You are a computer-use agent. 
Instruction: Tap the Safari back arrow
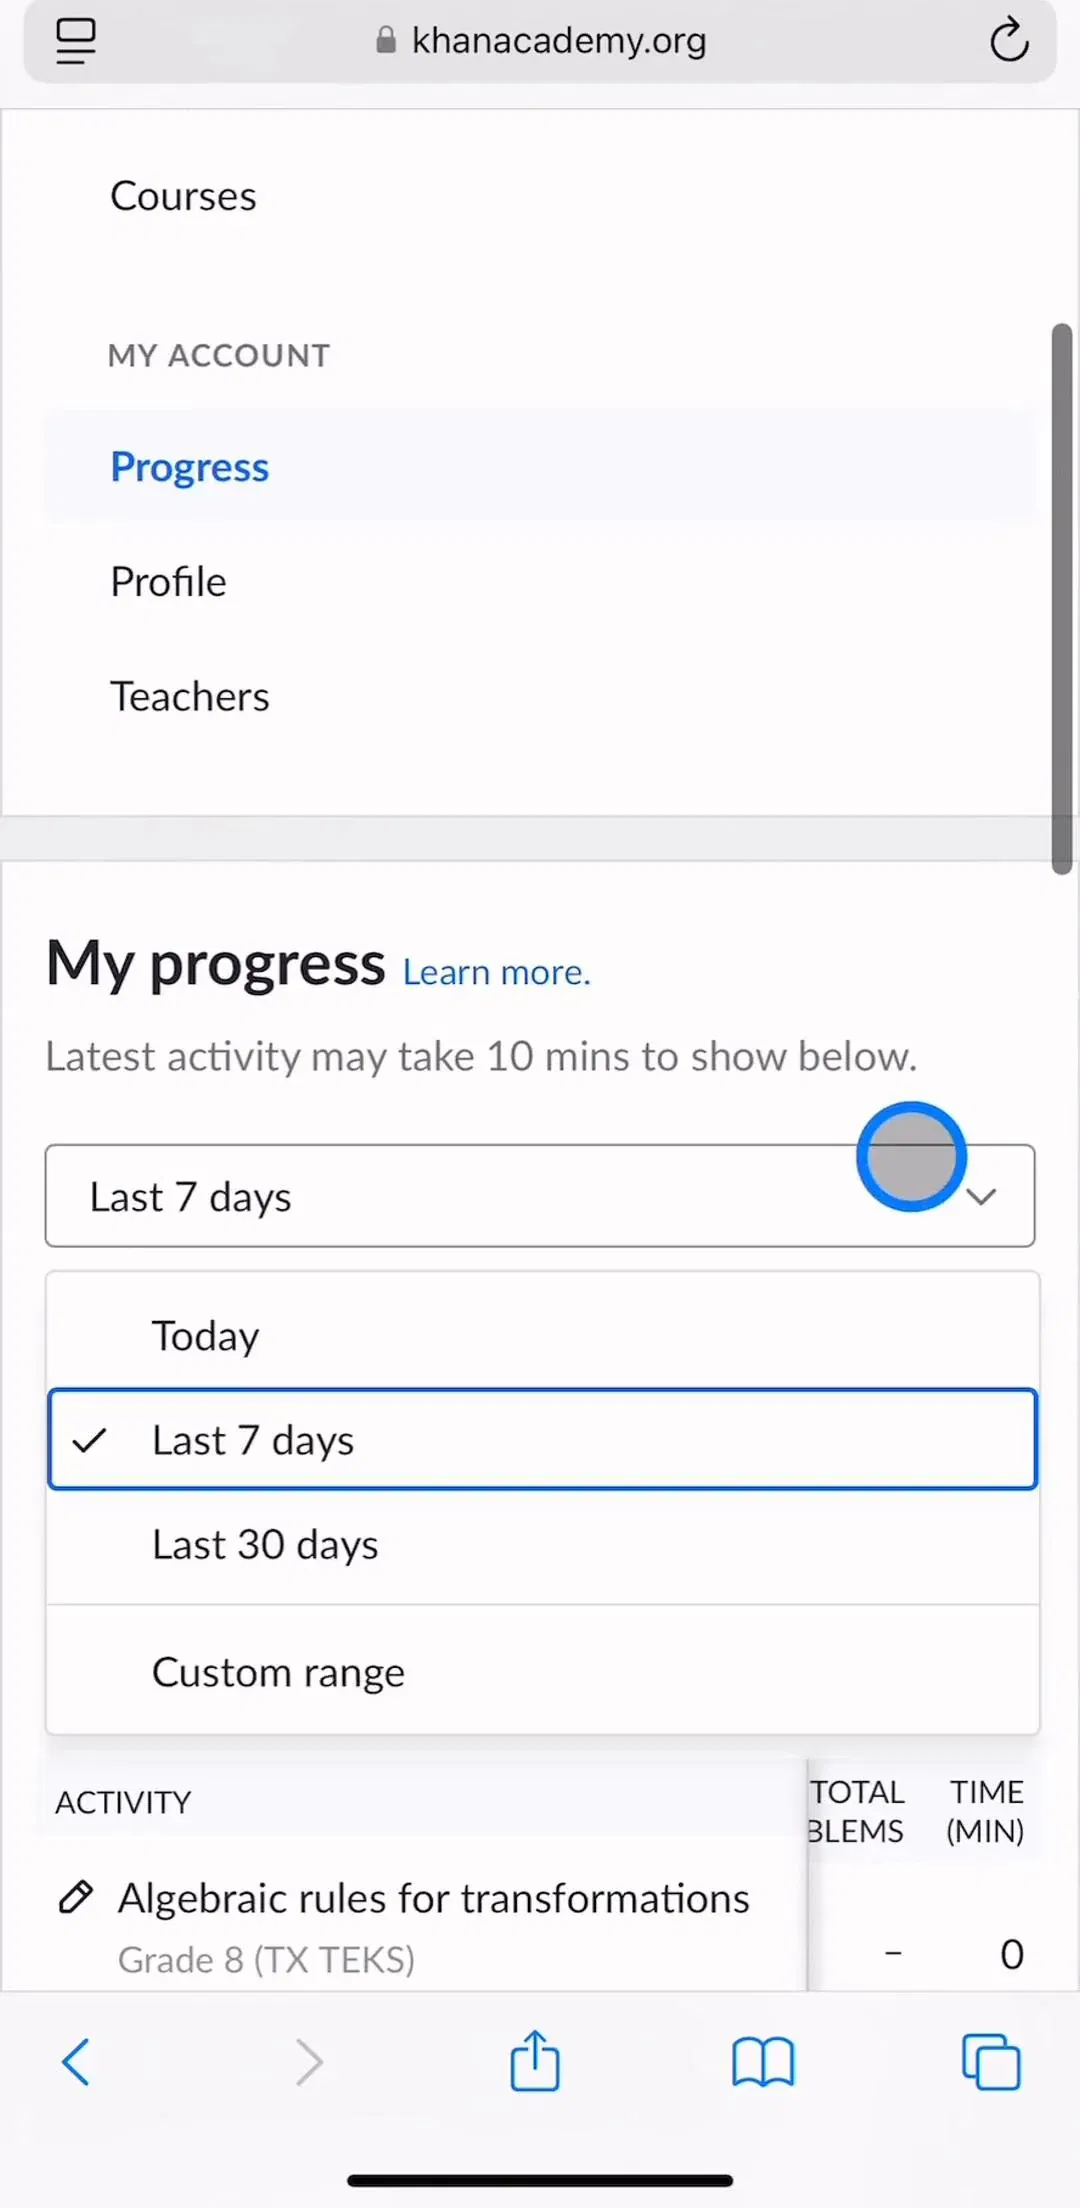click(76, 2062)
